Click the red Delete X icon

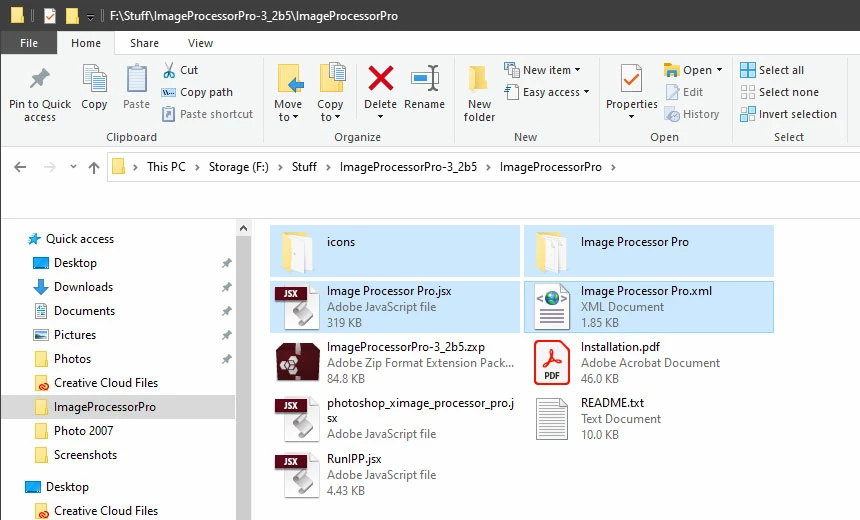[381, 78]
